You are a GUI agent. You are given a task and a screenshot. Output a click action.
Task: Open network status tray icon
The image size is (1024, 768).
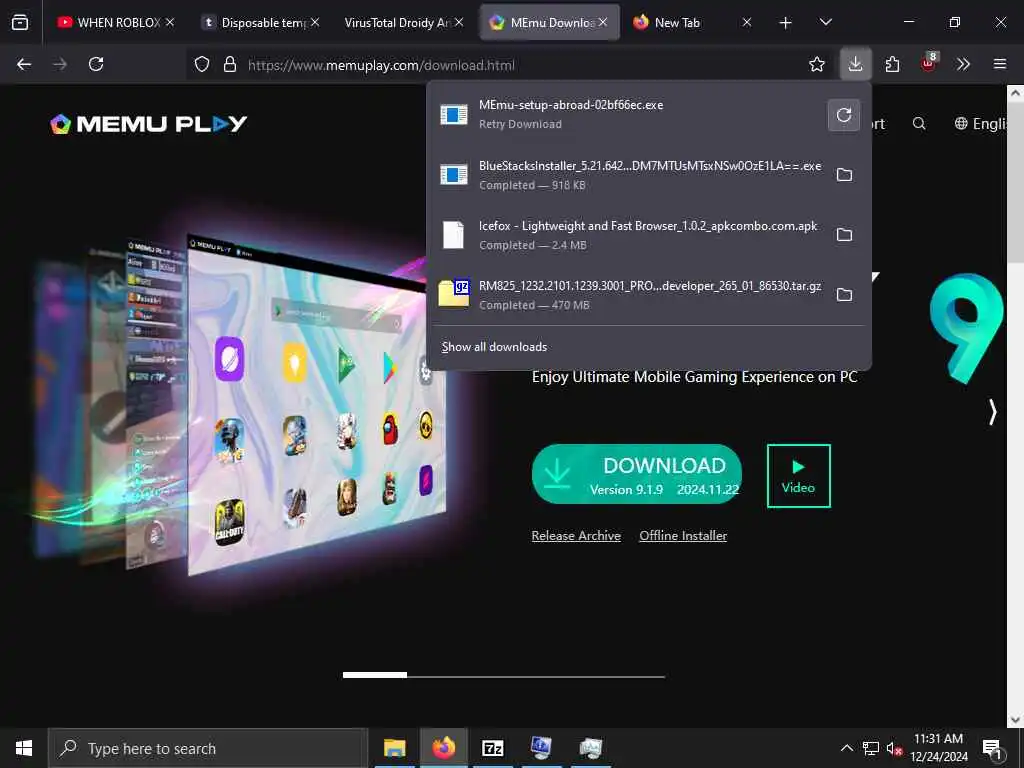[x=871, y=748]
